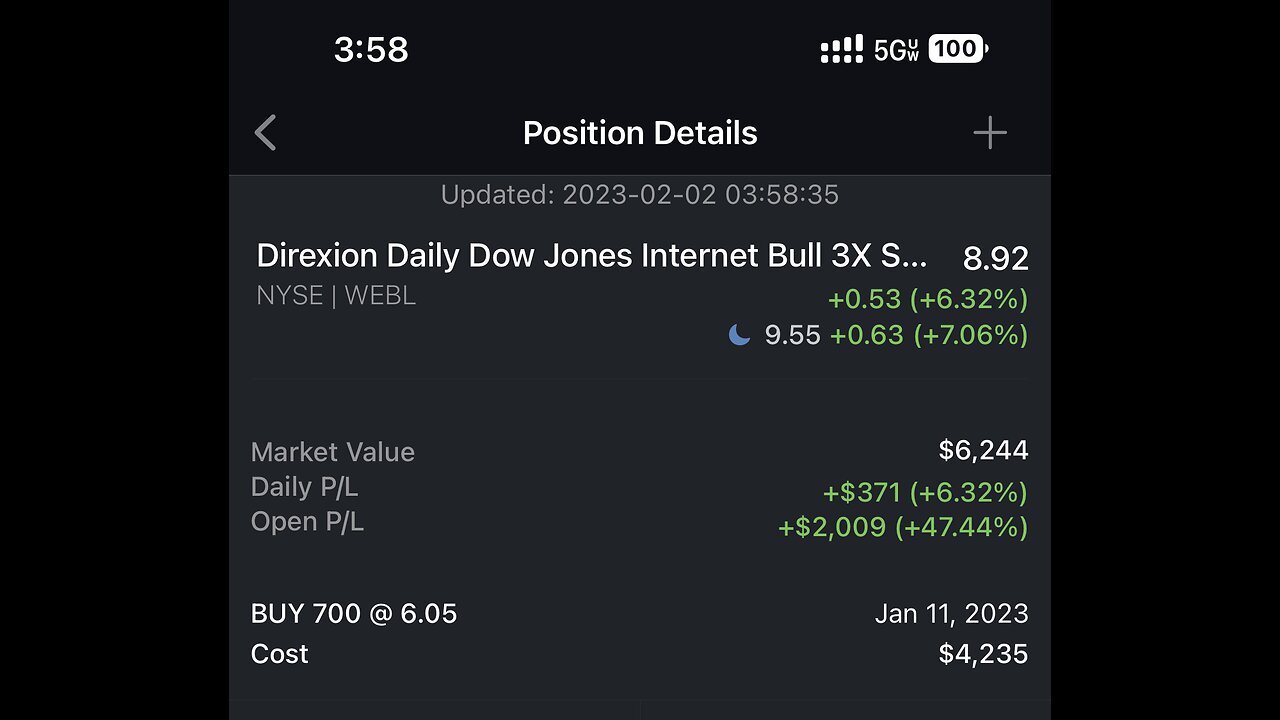Tap the Daily P/L +$371 value
1280x720 pixels.
coord(925,492)
